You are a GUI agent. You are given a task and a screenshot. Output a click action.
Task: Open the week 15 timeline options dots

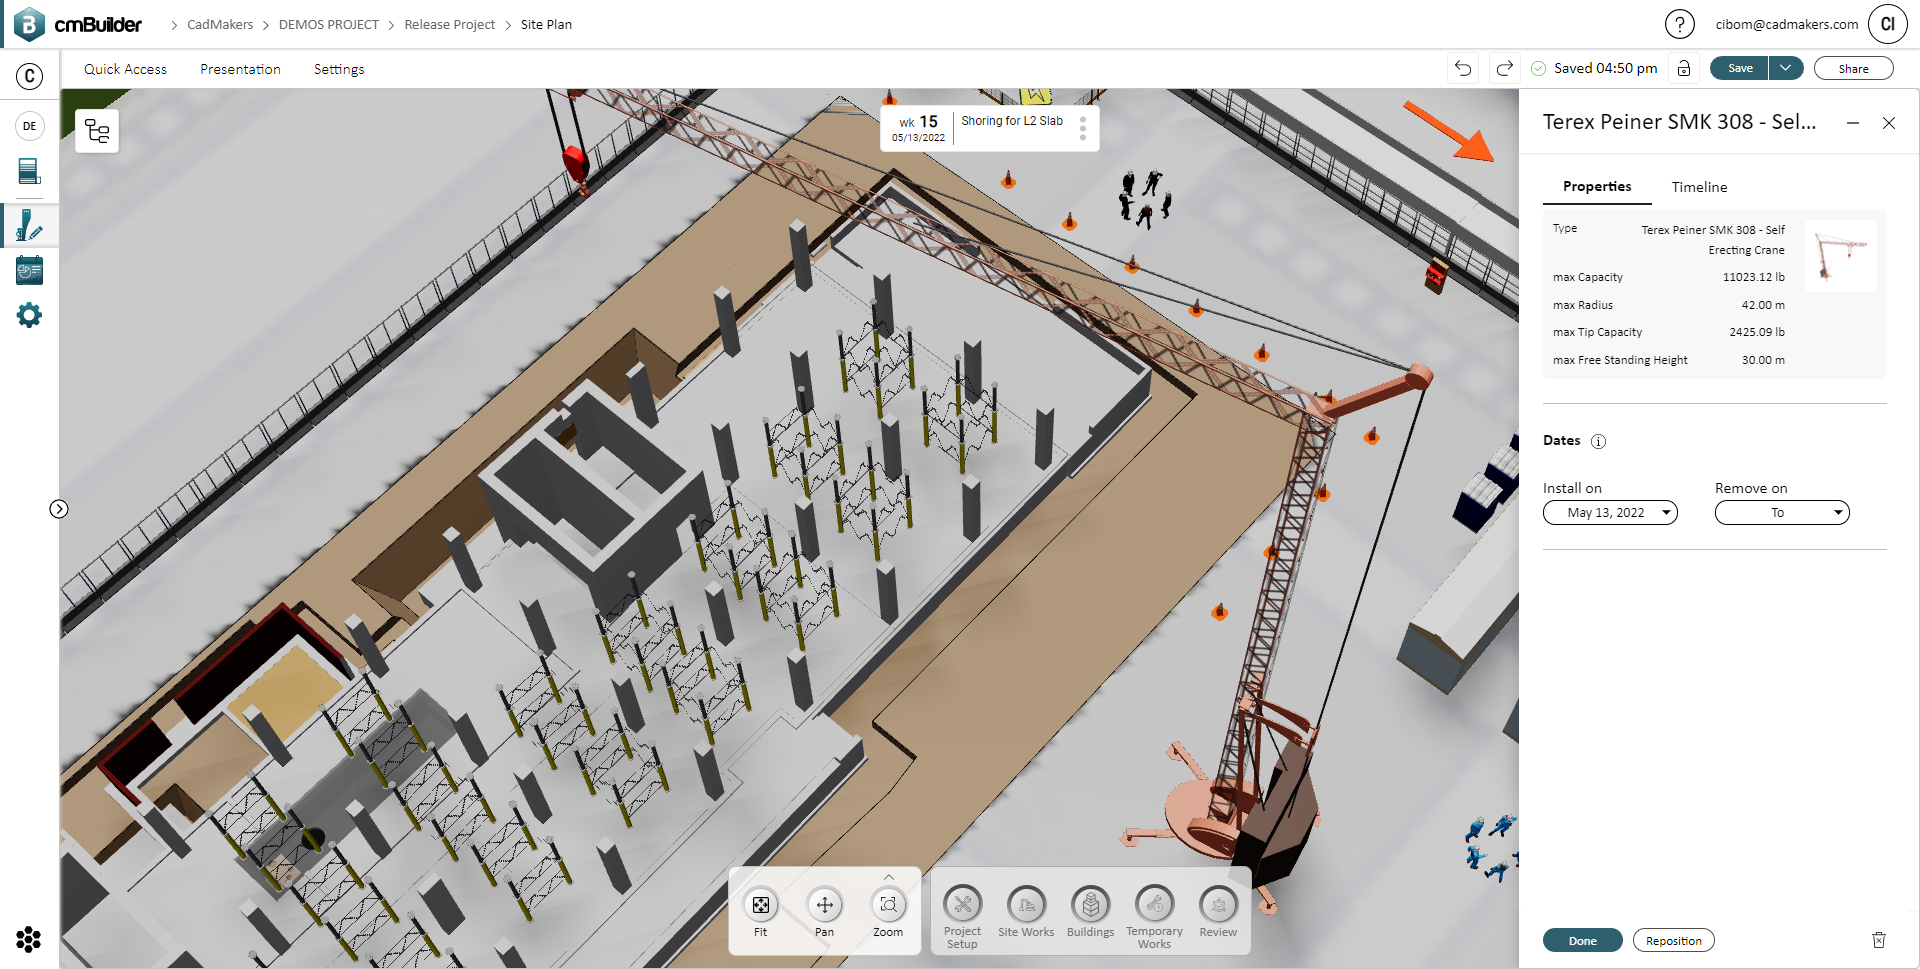tap(1083, 128)
